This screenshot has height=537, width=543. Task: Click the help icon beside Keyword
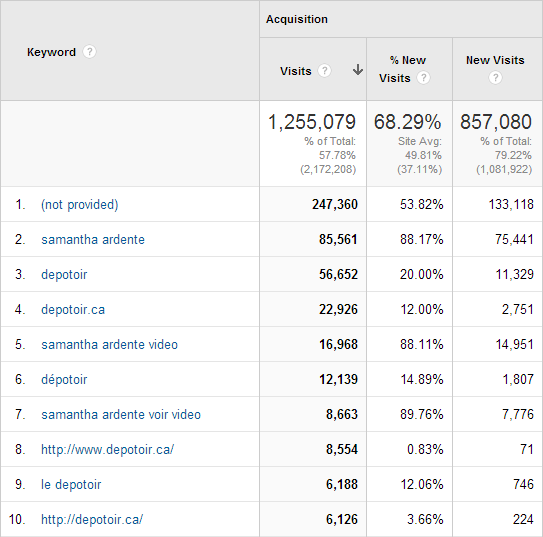coord(89,52)
